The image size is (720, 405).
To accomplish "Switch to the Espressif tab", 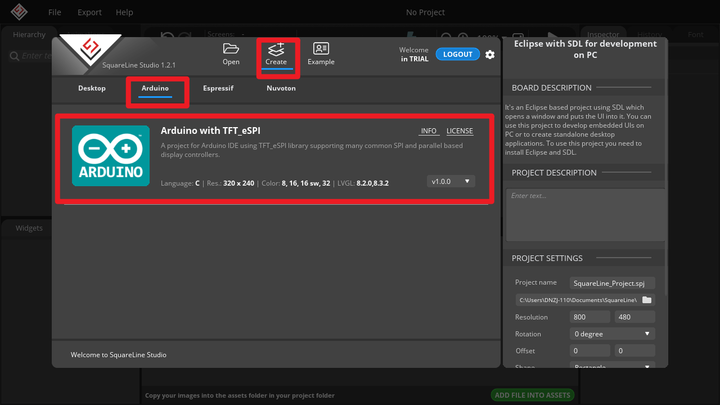I will coord(218,88).
